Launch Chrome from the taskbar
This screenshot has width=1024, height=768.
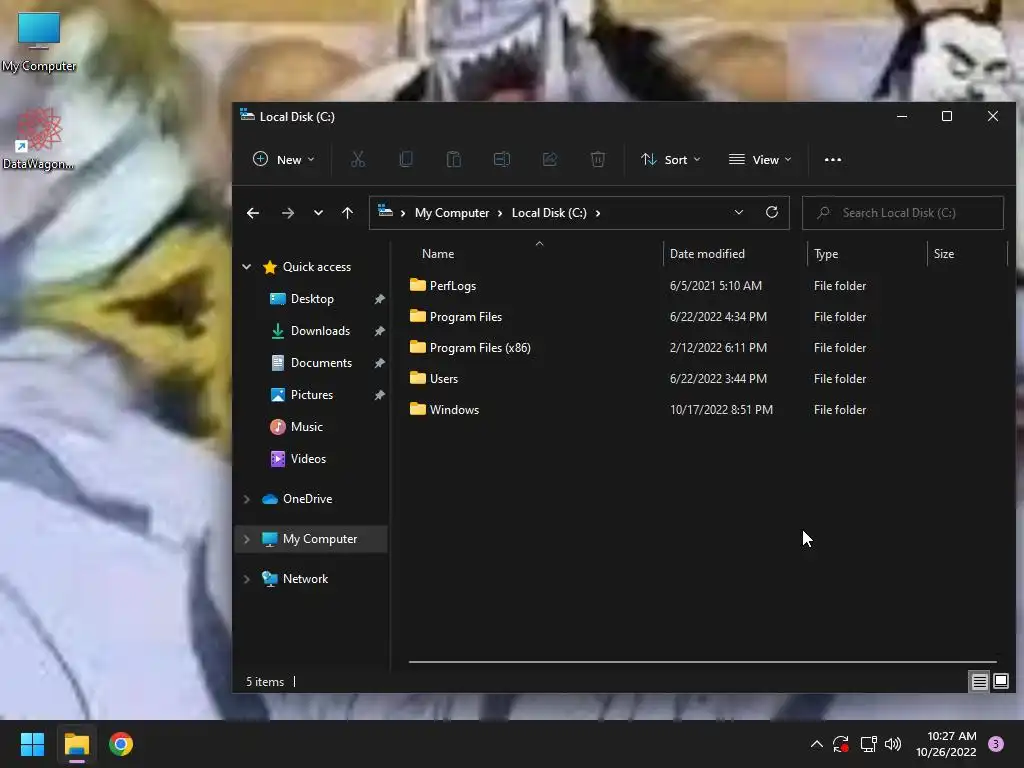tap(121, 744)
